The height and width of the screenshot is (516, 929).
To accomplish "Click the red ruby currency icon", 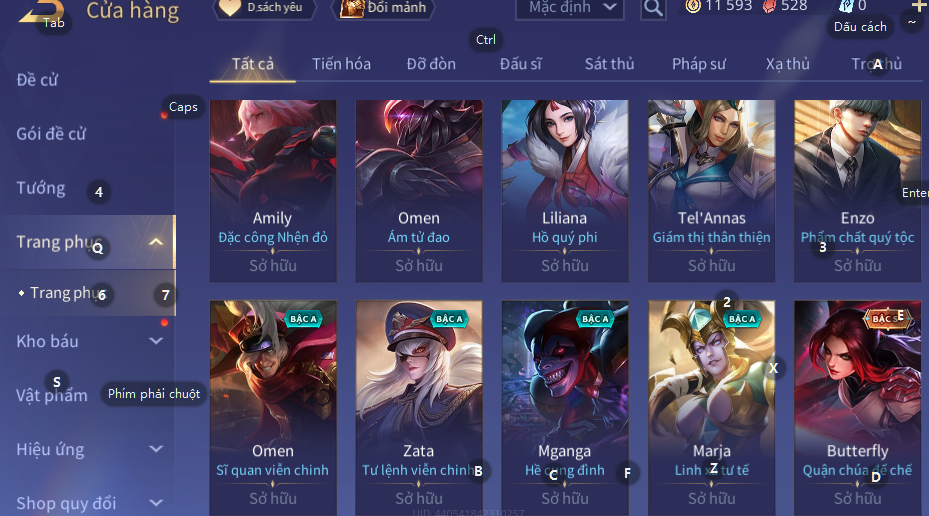I will click(x=769, y=7).
